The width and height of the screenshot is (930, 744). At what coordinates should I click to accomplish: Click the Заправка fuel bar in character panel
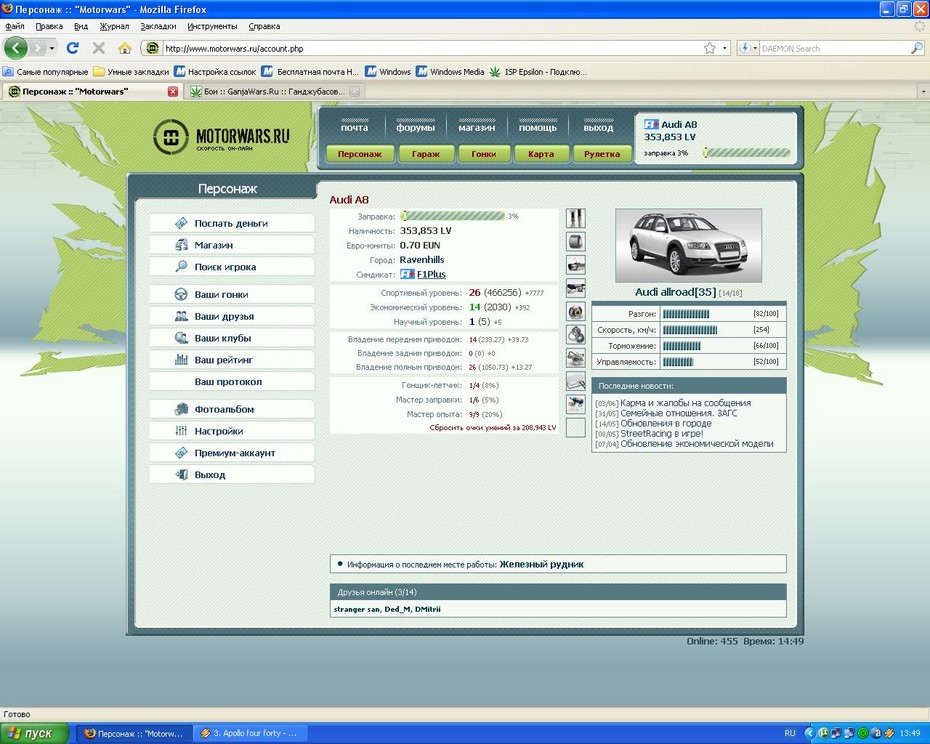tap(453, 216)
